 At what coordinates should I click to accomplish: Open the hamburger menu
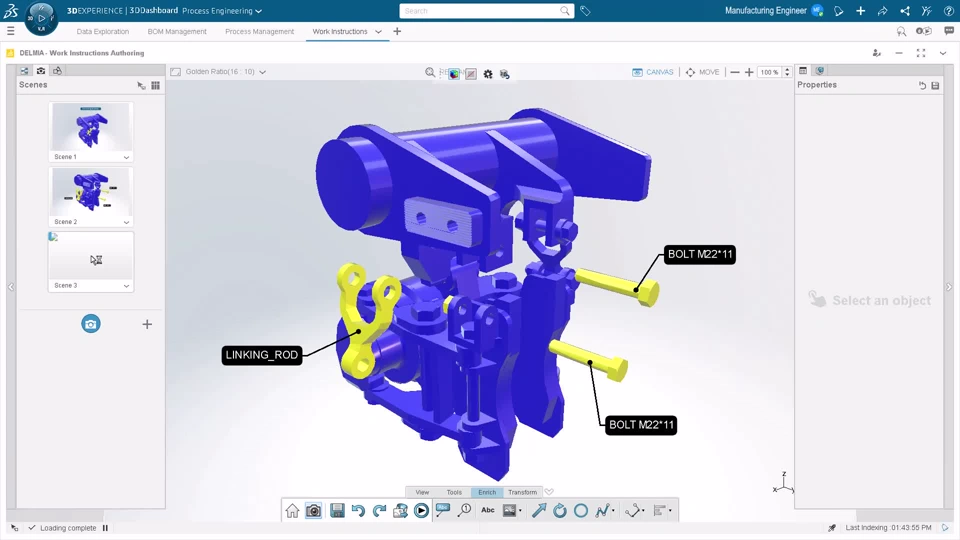(x=10, y=31)
